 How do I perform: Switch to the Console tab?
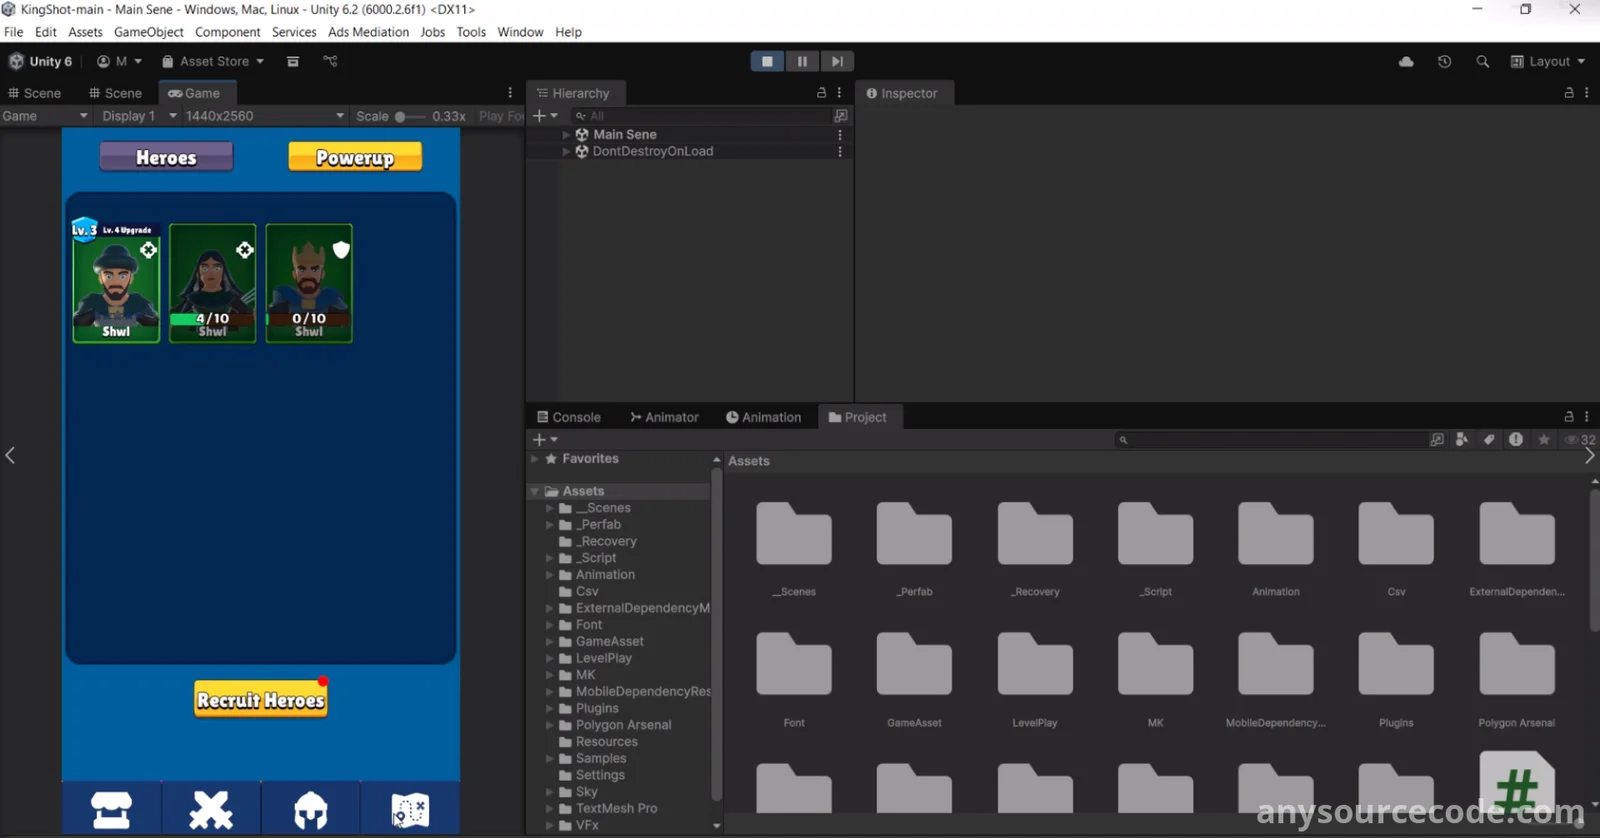(x=568, y=417)
